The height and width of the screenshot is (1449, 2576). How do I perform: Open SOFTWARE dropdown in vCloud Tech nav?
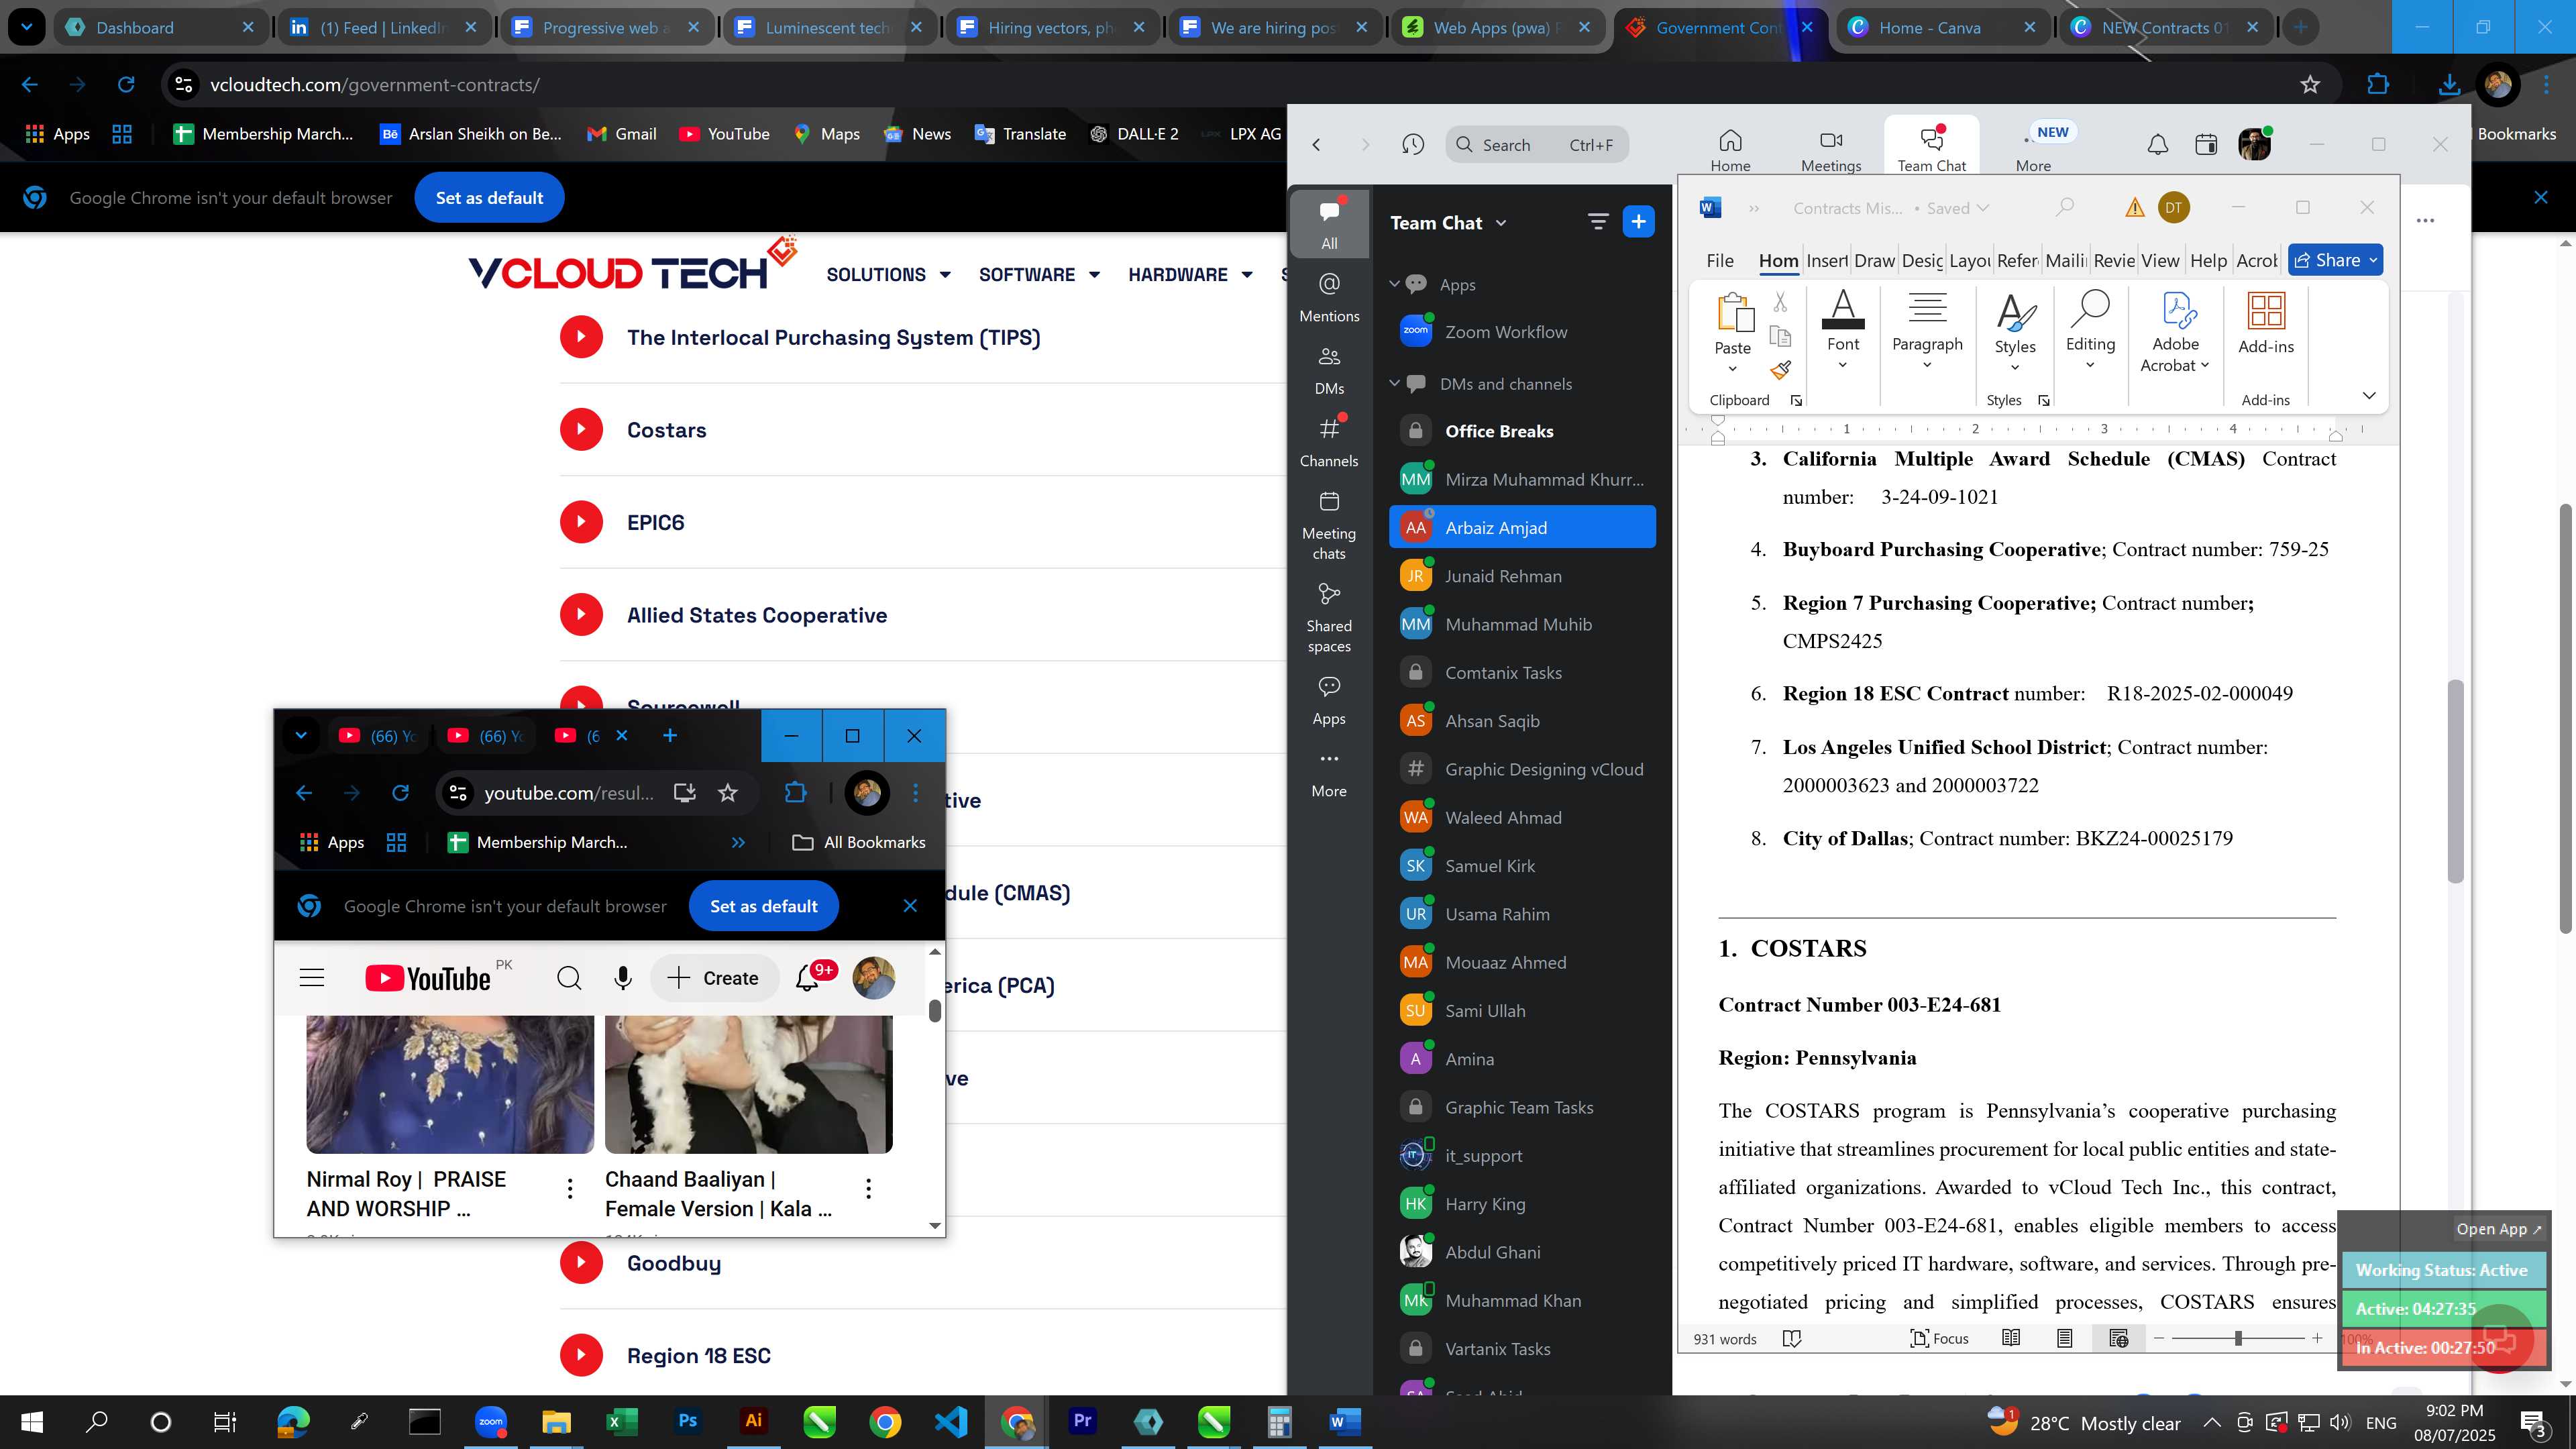coord(1039,274)
